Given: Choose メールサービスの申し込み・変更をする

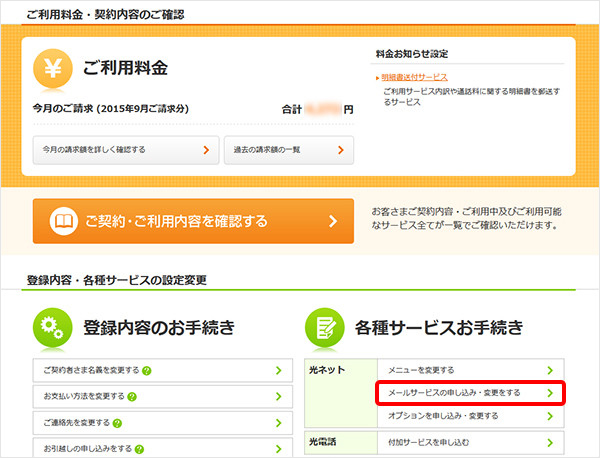Looking at the screenshot, I should [471, 393].
